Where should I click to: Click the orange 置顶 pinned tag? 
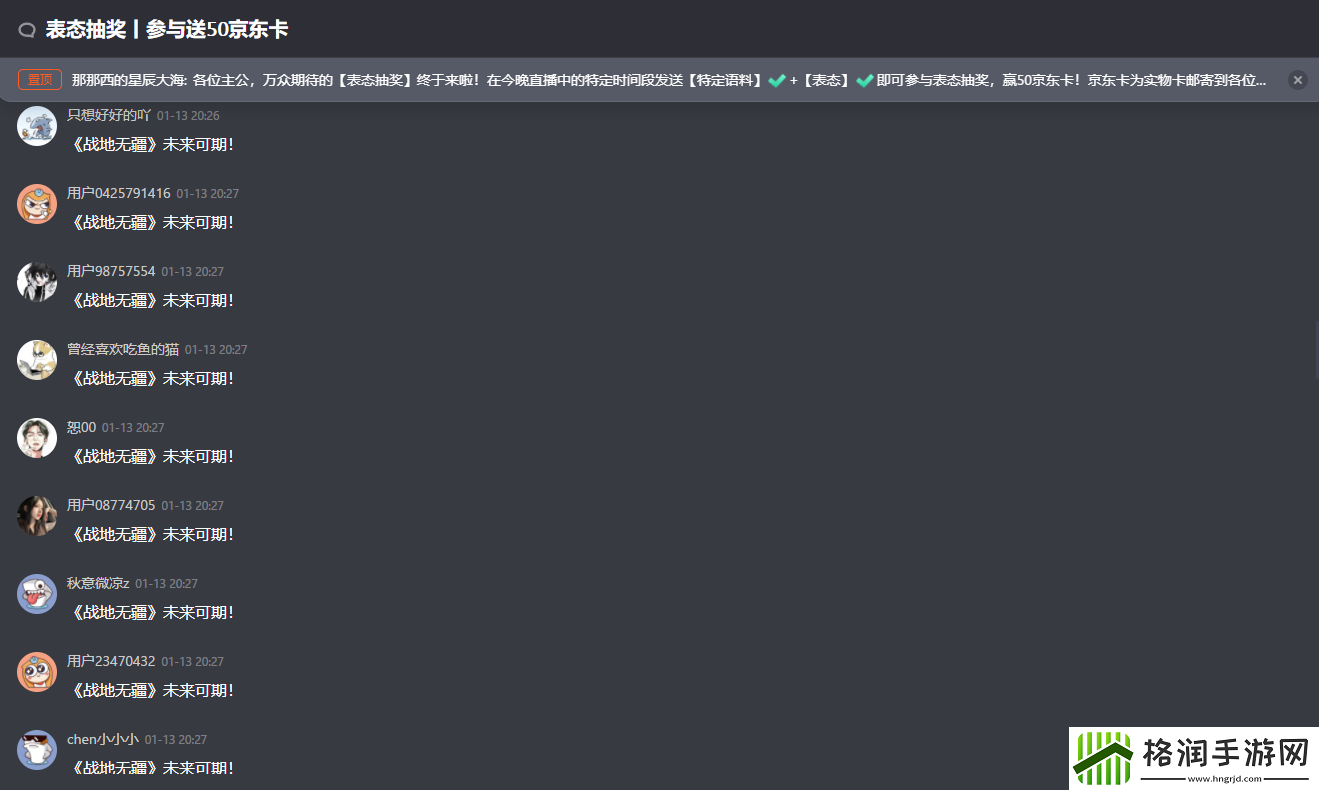tap(40, 80)
